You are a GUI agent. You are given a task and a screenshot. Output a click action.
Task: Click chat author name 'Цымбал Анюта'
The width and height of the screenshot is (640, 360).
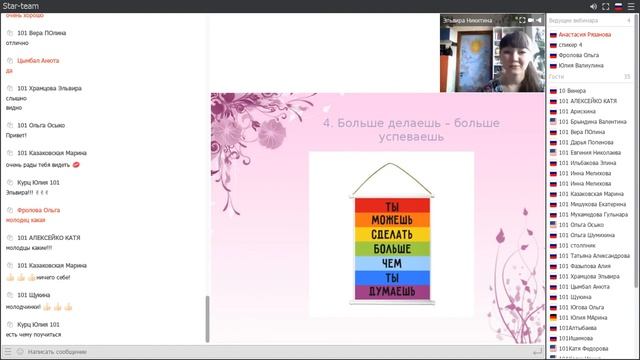pyautogui.click(x=38, y=61)
